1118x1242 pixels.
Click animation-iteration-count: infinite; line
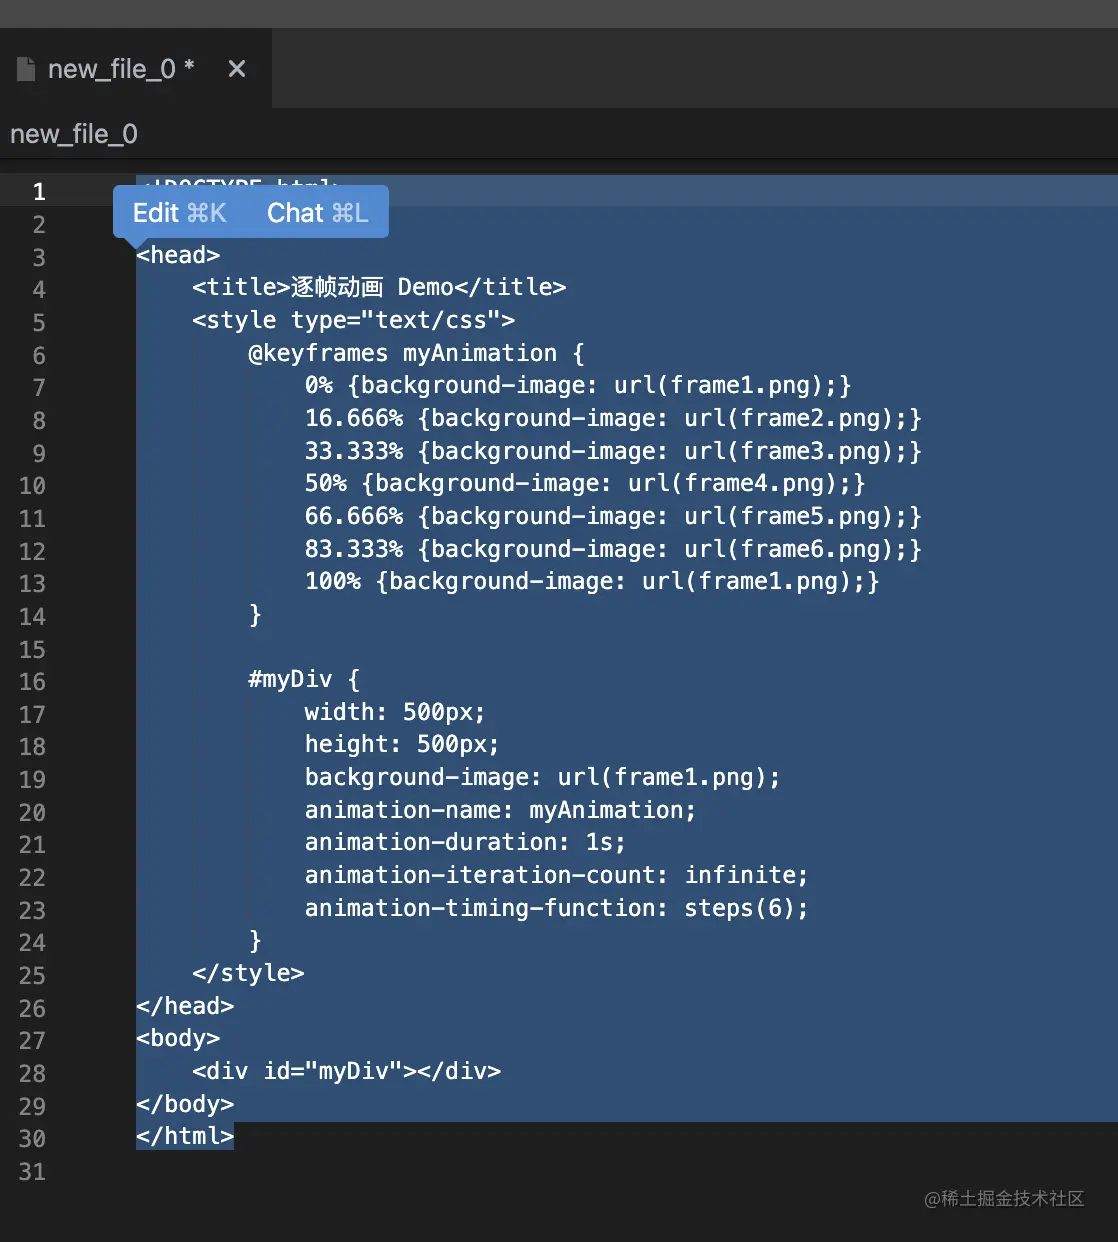[556, 875]
